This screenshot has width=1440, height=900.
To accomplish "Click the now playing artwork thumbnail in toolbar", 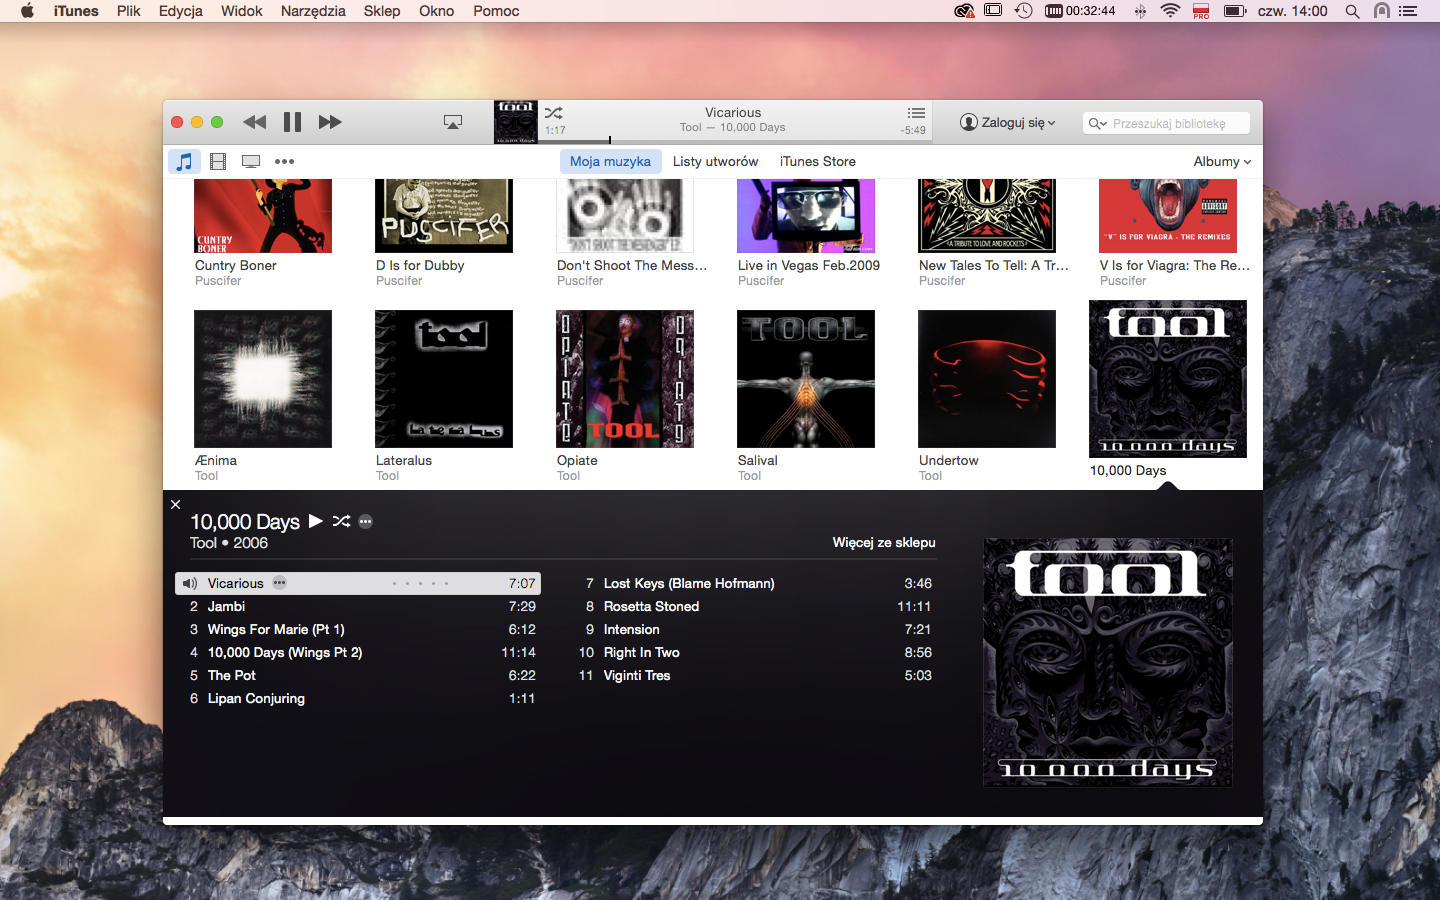I will coord(516,122).
